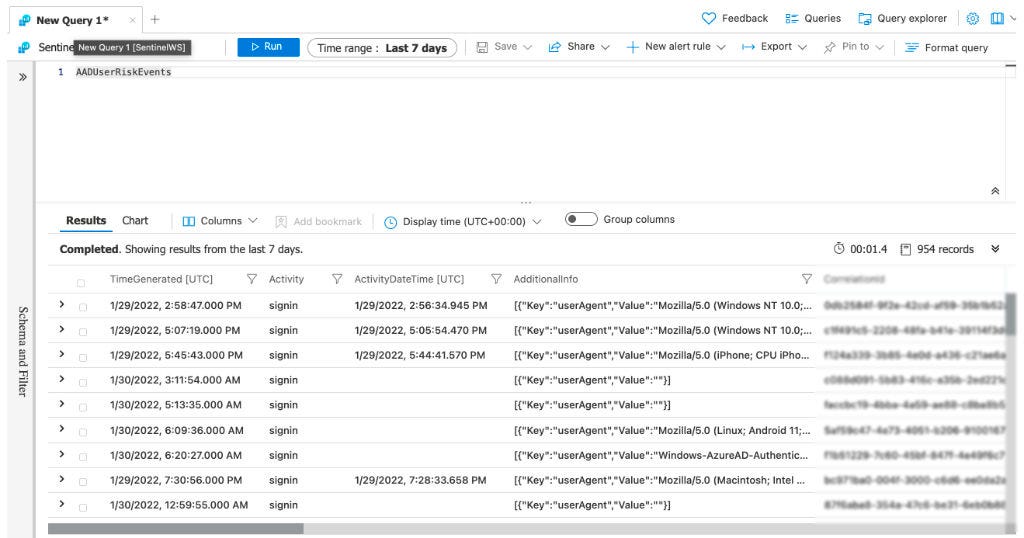The height and width of the screenshot is (538, 1024).
Task: Click the Queries label
Action: tap(822, 18)
